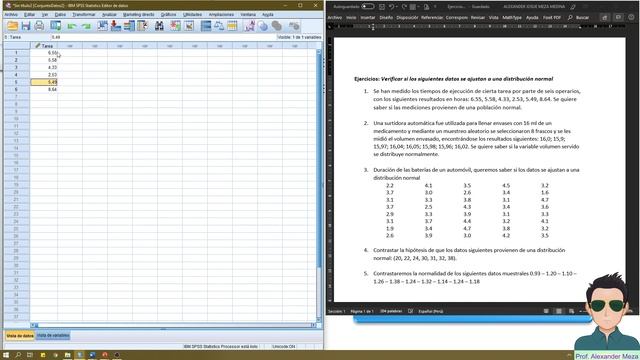Select highlighted cell 5.49 in row 5
Screen dimensions: 640x360
(44, 82)
